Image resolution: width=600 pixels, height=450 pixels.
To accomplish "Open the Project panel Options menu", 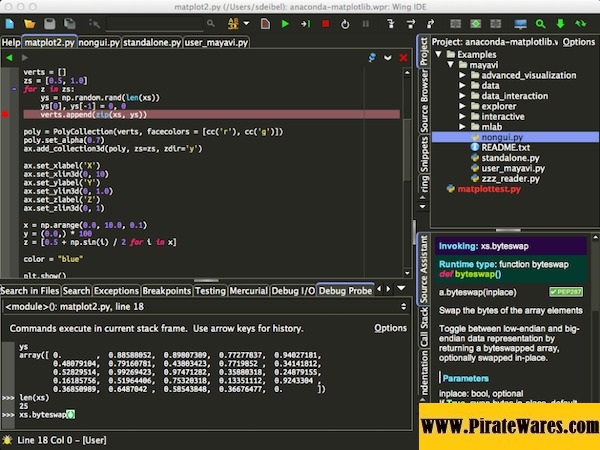I will point(578,42).
